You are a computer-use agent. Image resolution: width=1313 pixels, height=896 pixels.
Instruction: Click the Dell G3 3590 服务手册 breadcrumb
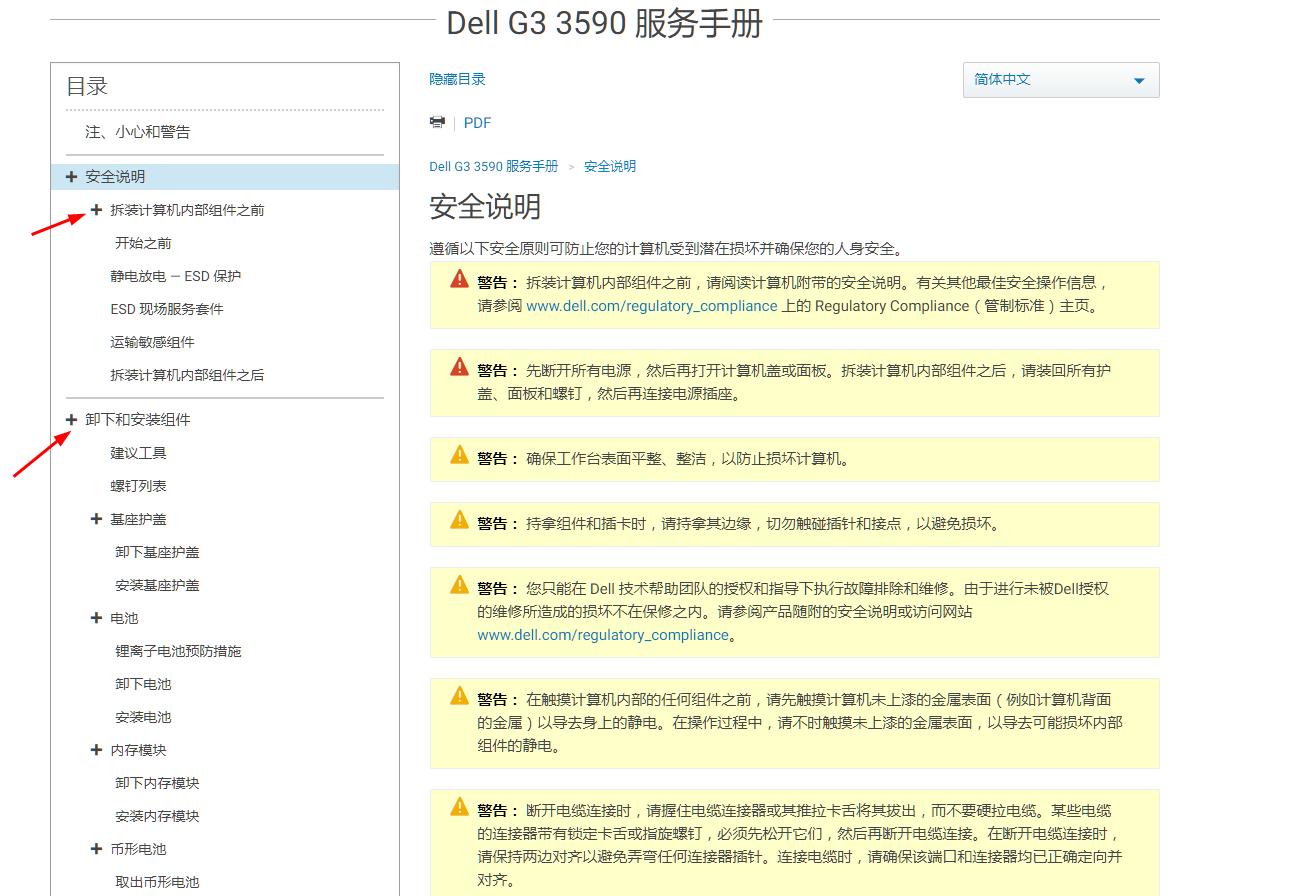pos(494,166)
